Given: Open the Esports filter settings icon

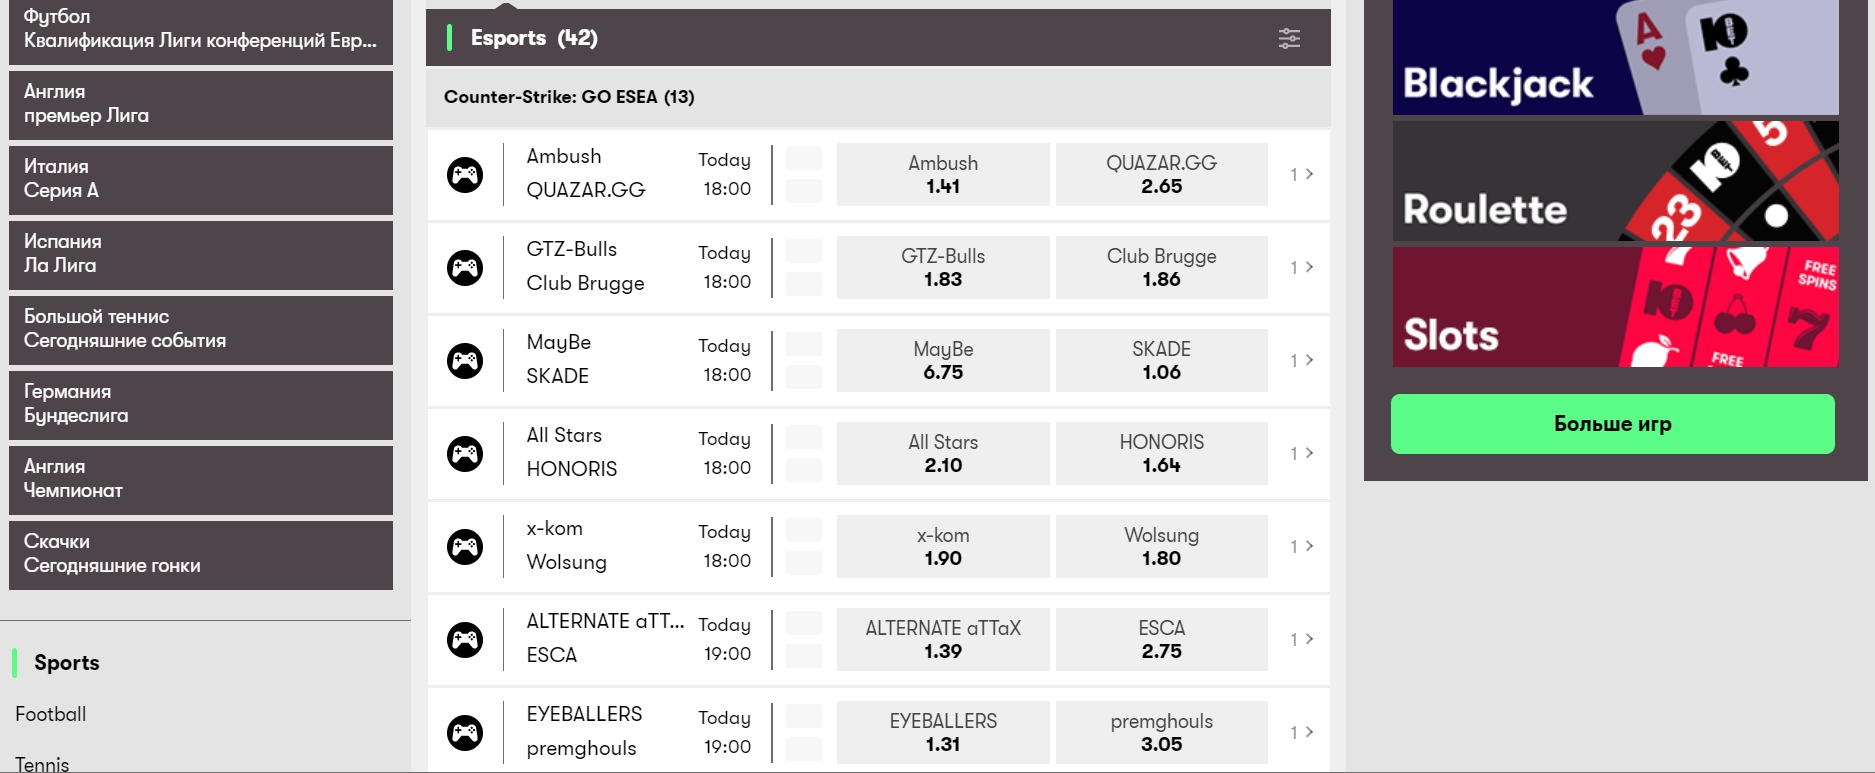Looking at the screenshot, I should point(1289,38).
